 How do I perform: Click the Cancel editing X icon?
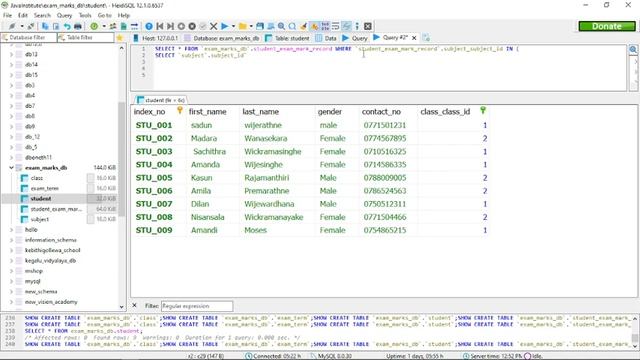pos(213,26)
